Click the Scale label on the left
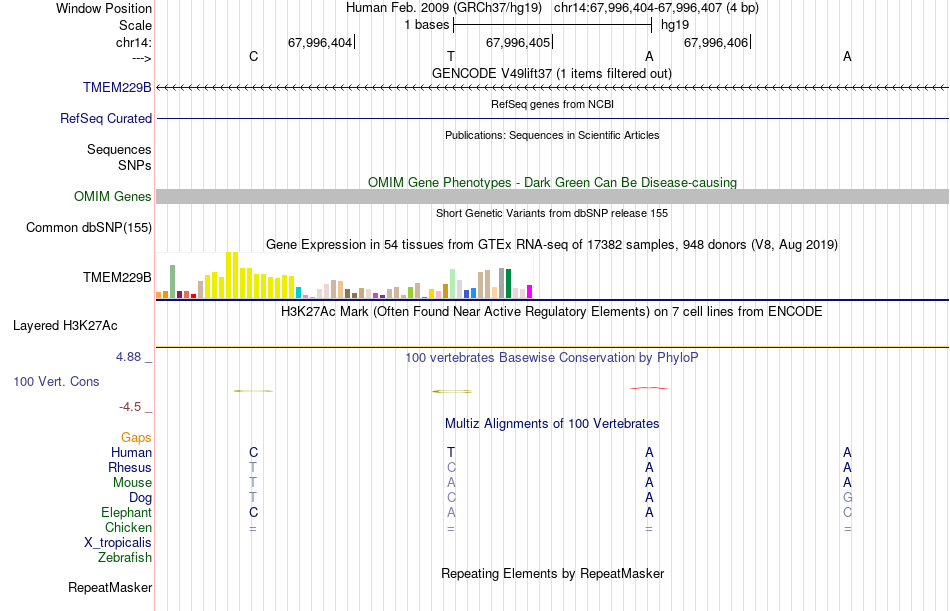Image resolution: width=950 pixels, height=611 pixels. tap(135, 25)
